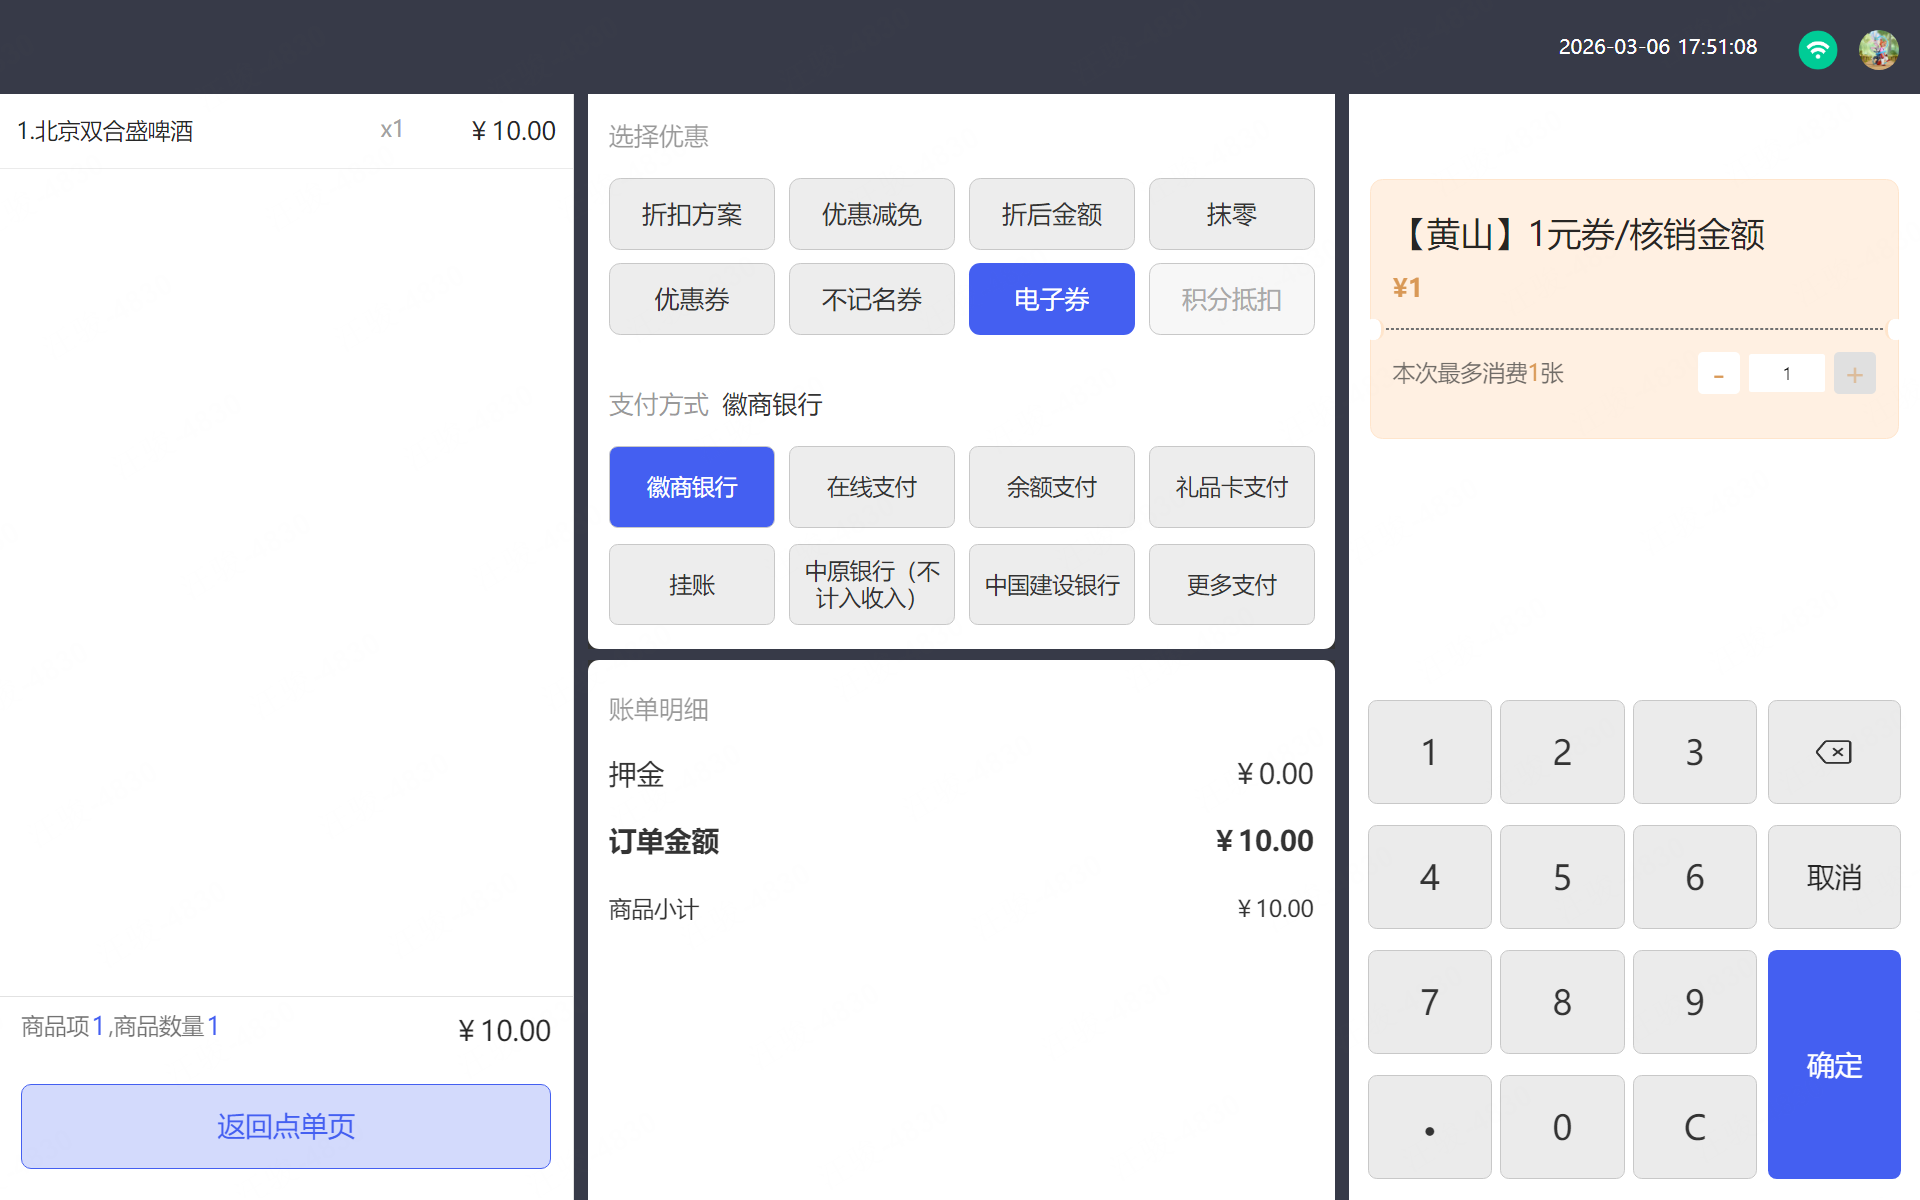Click 返回点单页 button
1920x1200 pixels.
[x=286, y=1126]
